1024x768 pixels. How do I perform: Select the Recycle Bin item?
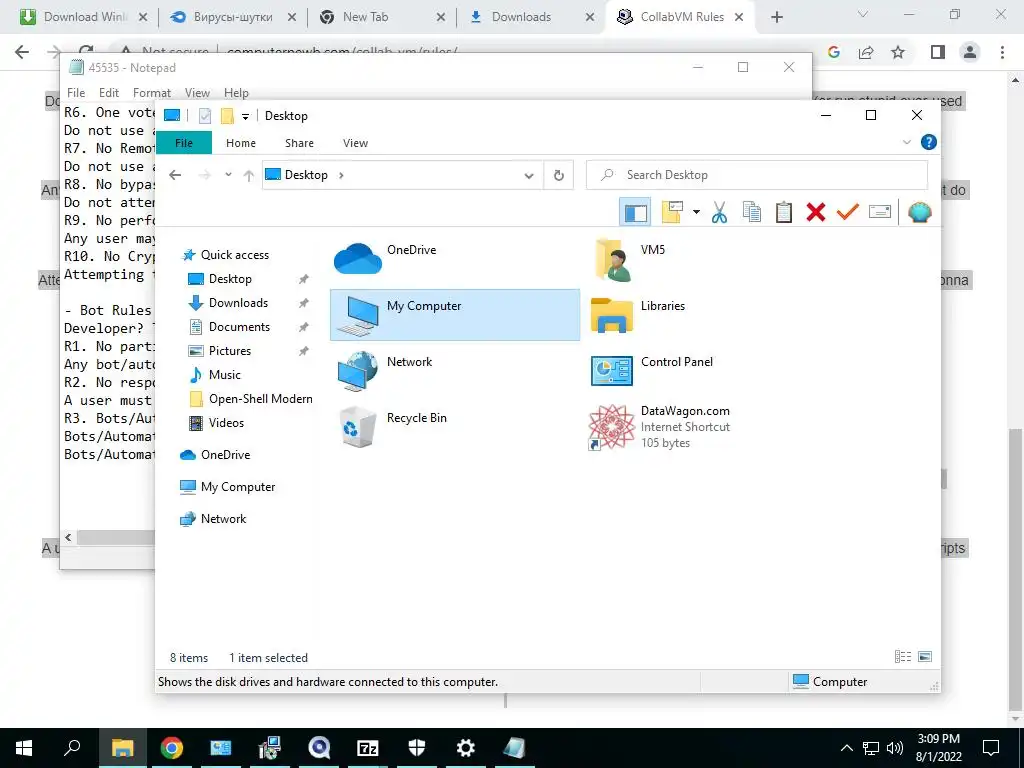click(455, 427)
